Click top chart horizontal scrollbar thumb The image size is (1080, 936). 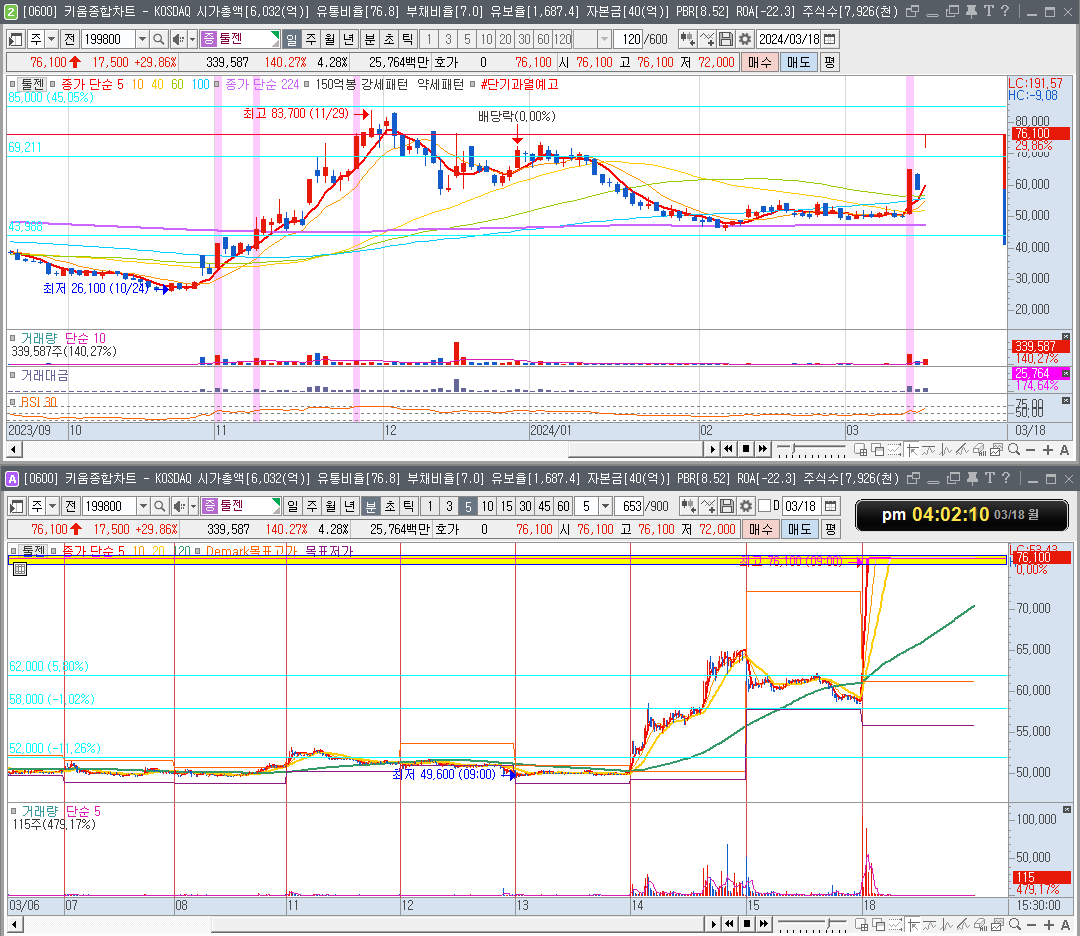(x=636, y=450)
